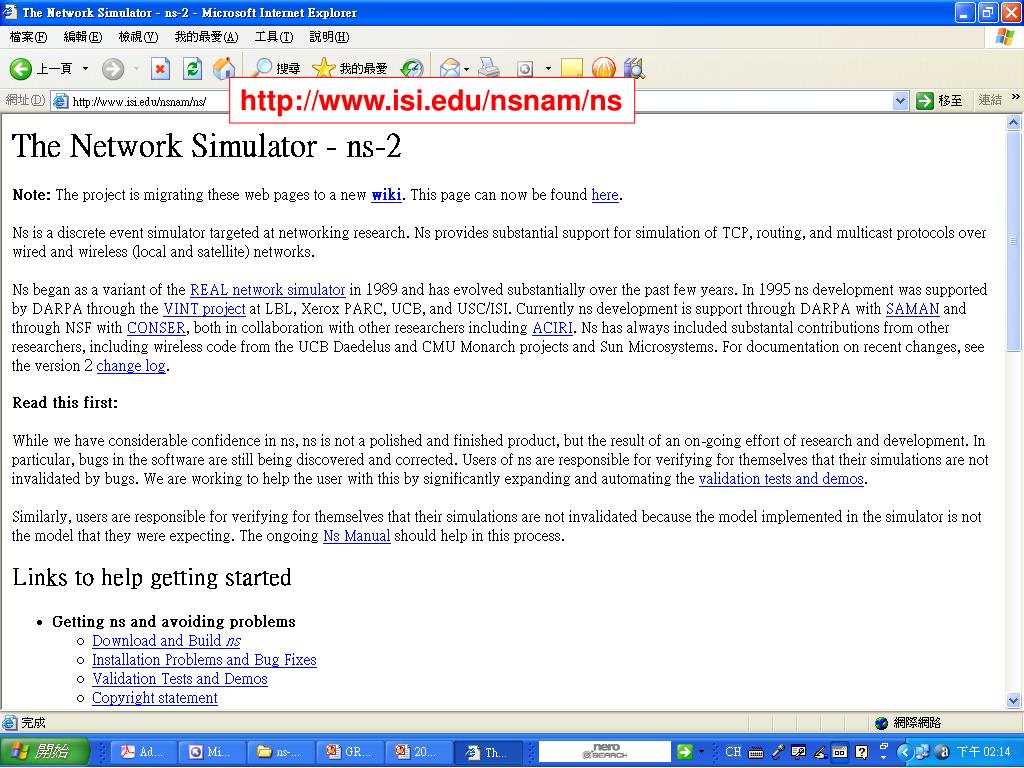Click the CH language indicator
Screen dimensions: 1024x768
click(733, 752)
